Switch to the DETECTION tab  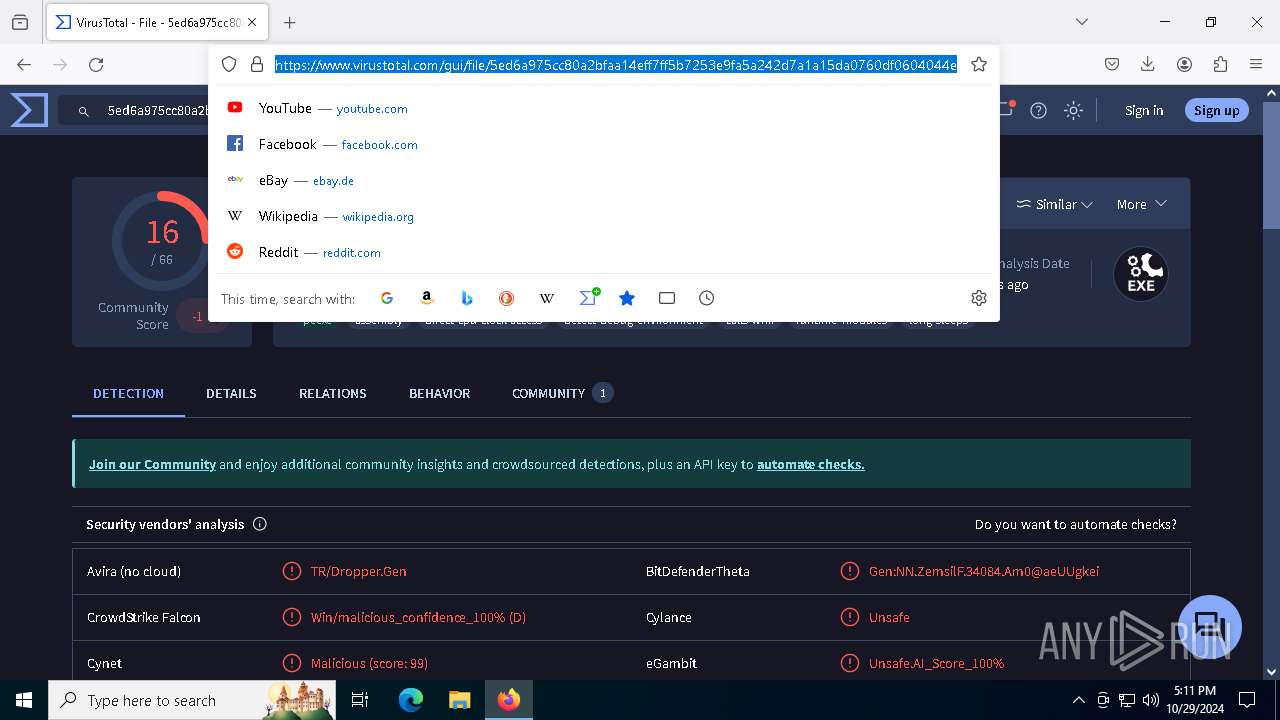[128, 393]
